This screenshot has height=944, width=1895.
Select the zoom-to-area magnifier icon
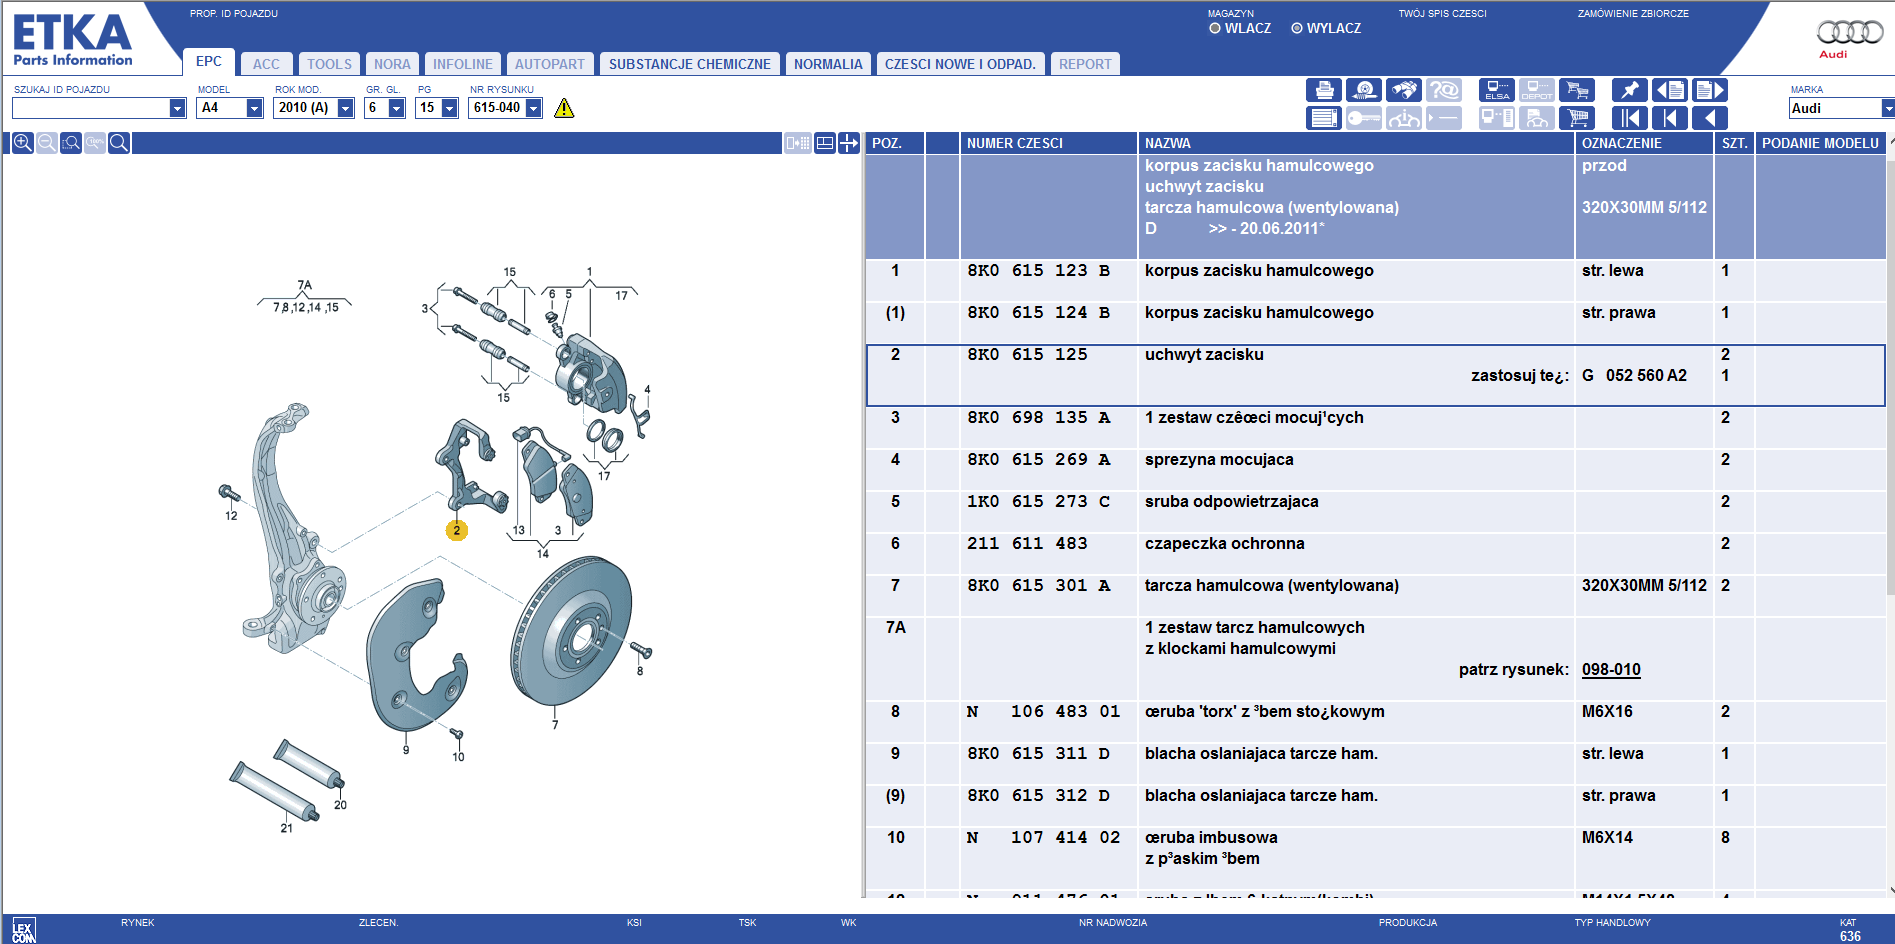tap(71, 143)
